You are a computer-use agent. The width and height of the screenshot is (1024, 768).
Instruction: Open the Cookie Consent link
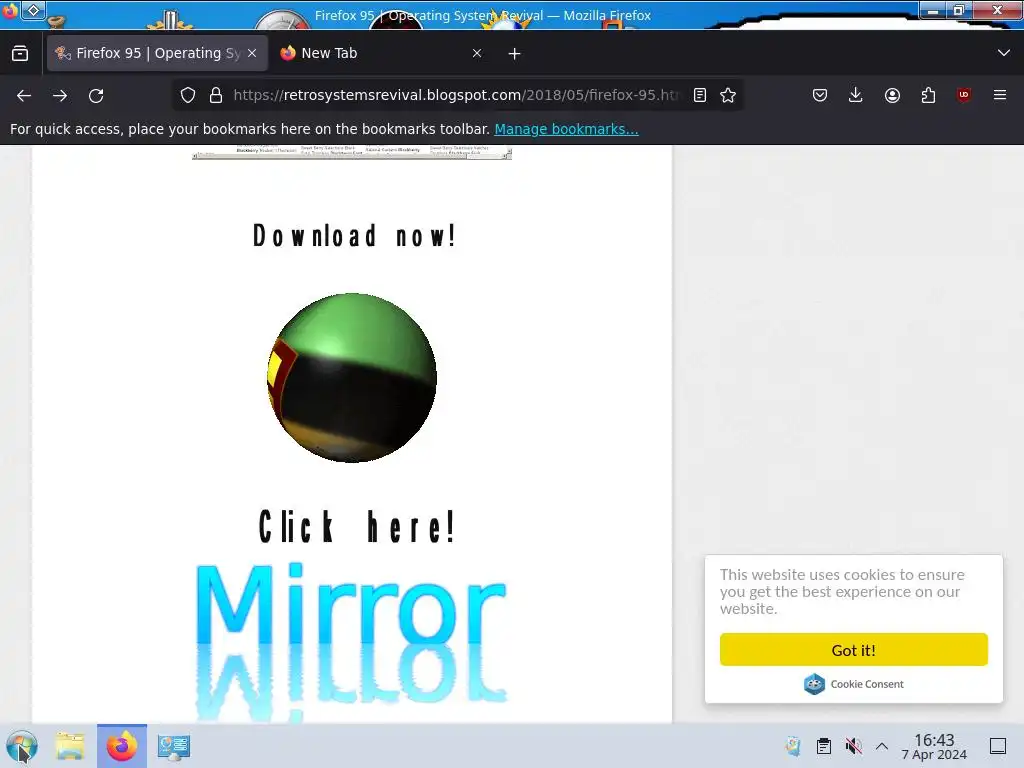(x=854, y=684)
